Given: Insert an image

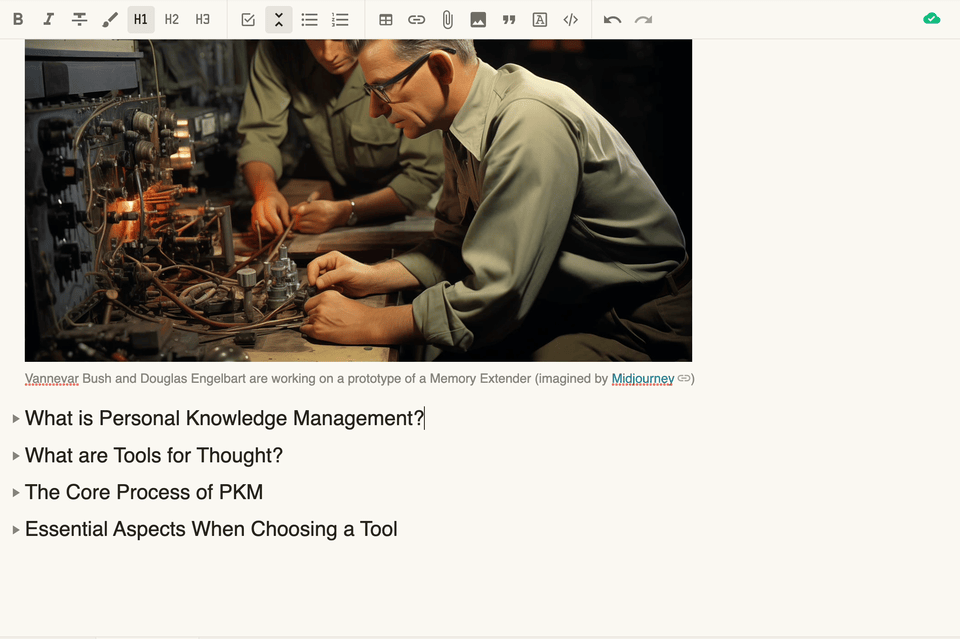Looking at the screenshot, I should [x=478, y=20].
